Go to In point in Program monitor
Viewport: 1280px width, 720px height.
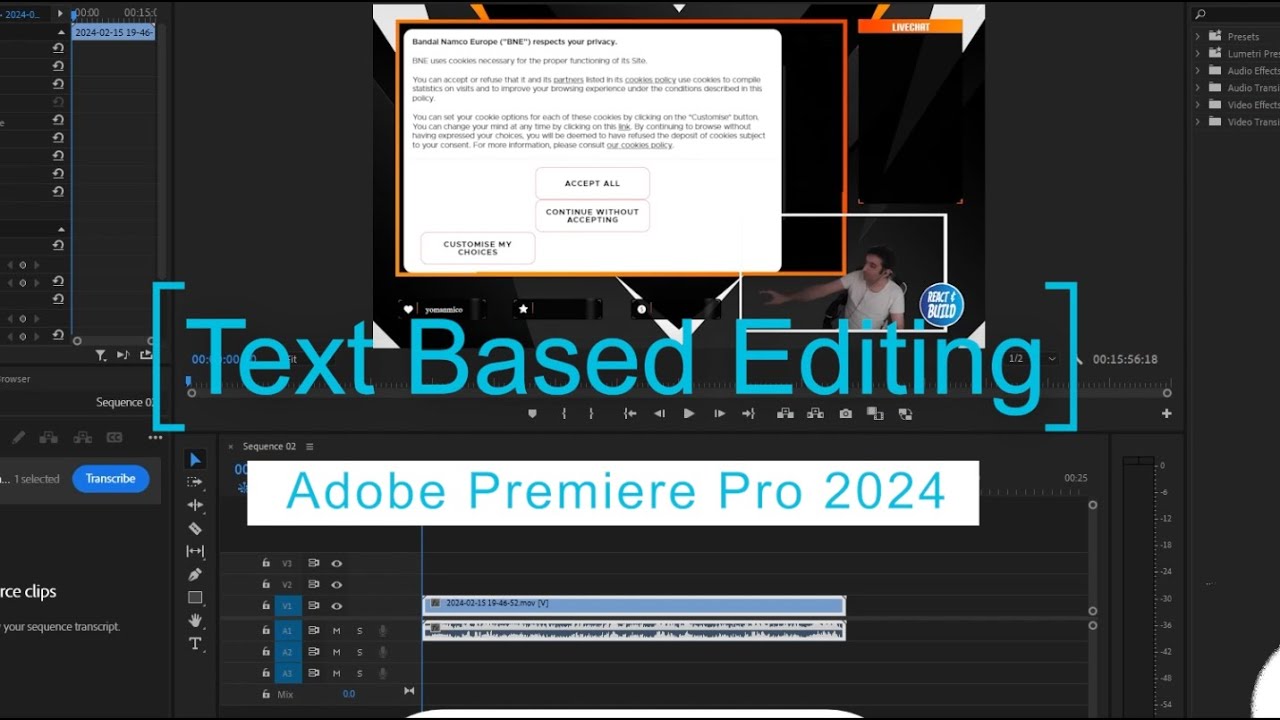click(x=630, y=413)
